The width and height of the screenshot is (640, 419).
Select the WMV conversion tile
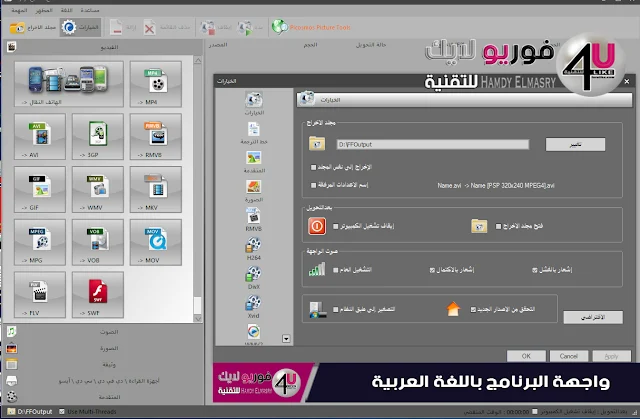point(98,189)
